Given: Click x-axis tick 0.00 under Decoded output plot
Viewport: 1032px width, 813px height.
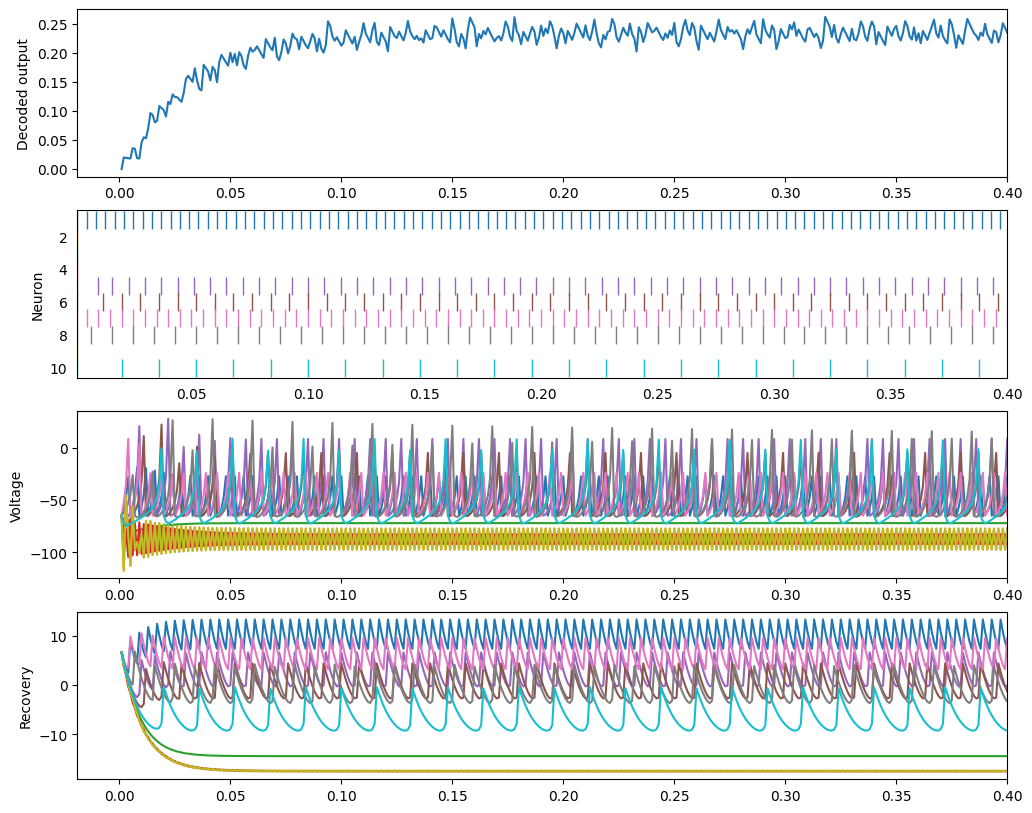Looking at the screenshot, I should tap(120, 194).
